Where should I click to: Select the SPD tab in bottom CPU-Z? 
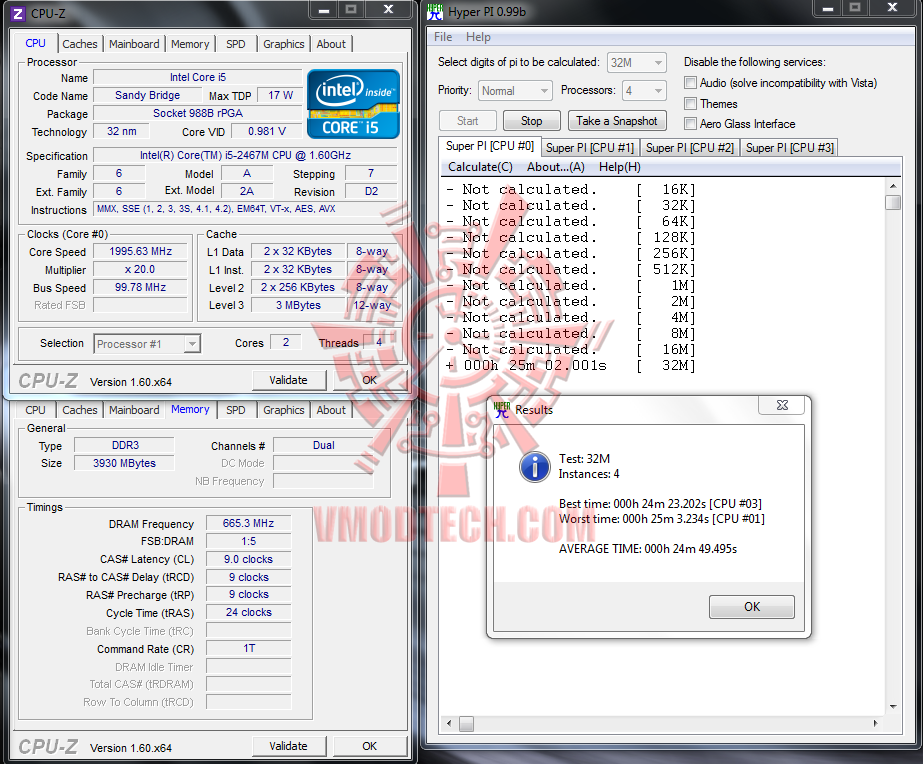click(x=235, y=410)
